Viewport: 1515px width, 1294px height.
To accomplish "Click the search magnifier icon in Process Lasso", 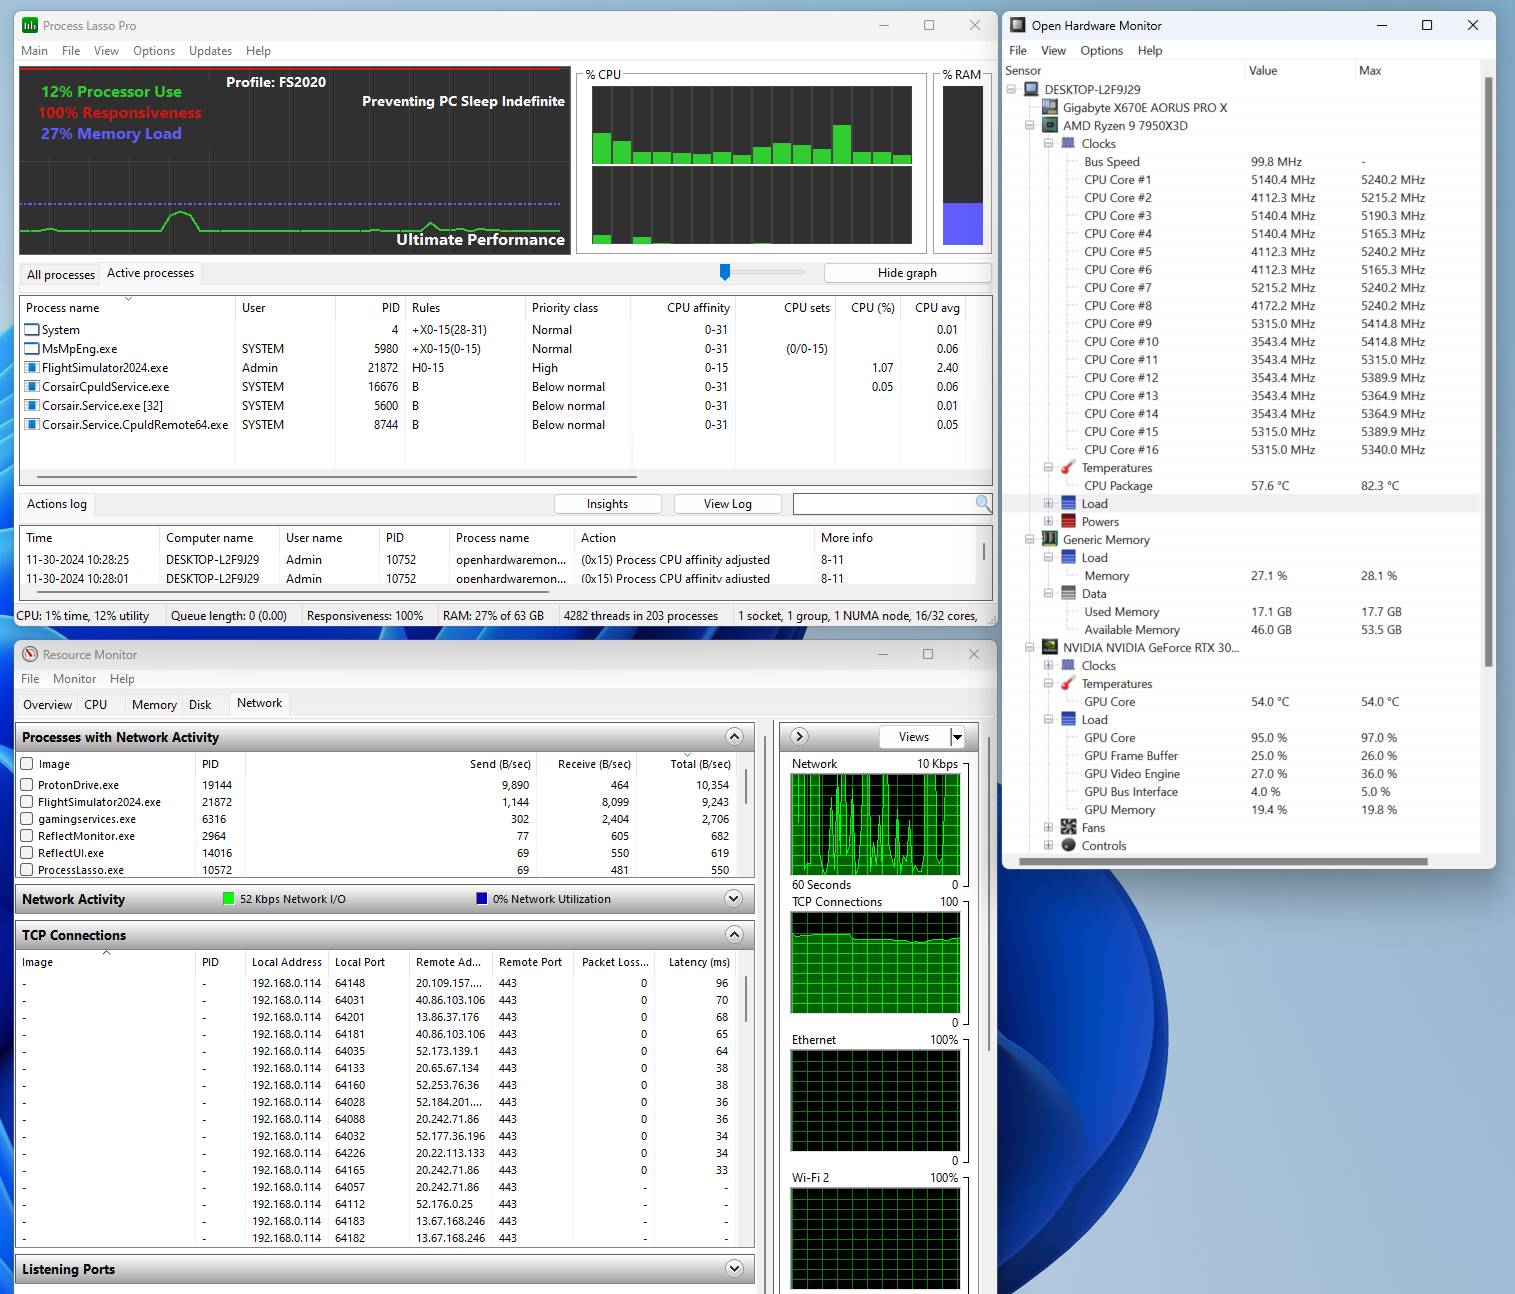I will (980, 503).
